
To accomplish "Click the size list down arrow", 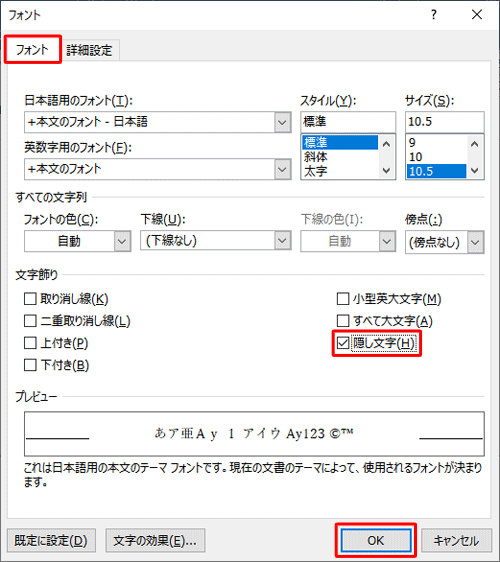I will [x=475, y=171].
